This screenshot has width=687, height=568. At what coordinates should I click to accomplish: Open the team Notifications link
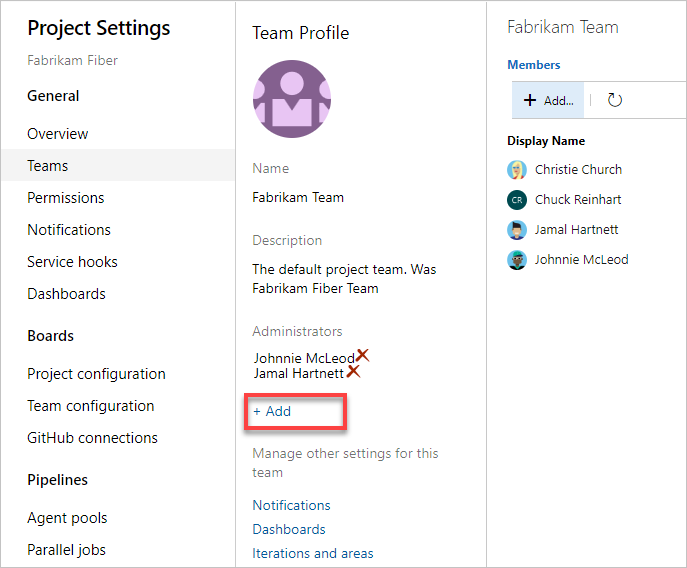click(291, 505)
